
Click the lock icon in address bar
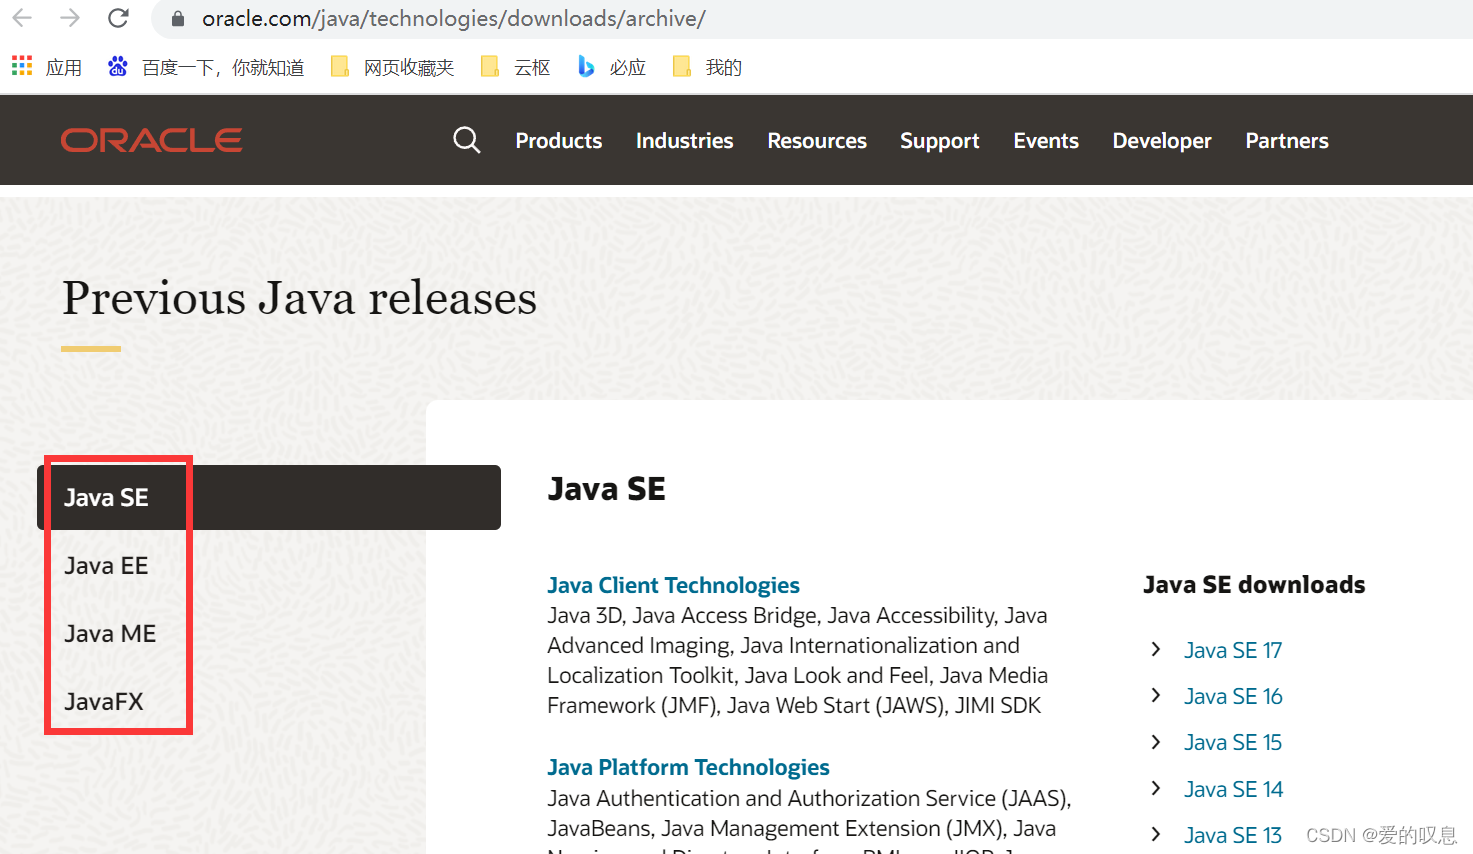178,19
